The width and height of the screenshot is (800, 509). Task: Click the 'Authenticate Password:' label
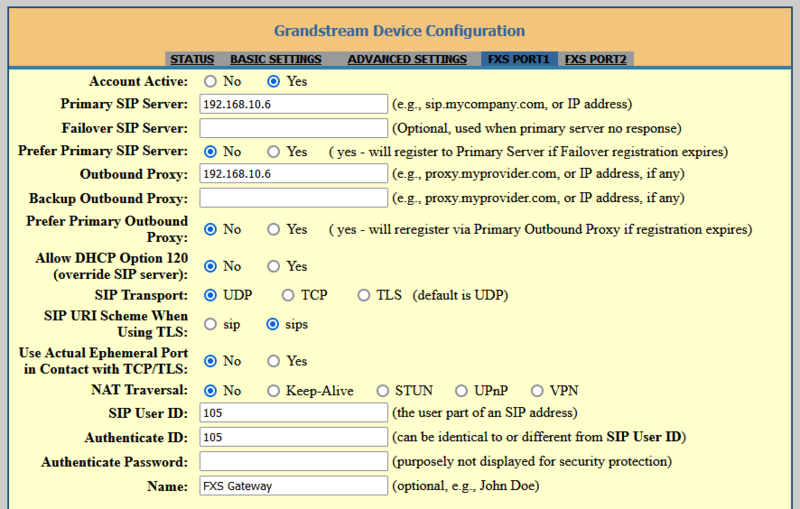(x=114, y=462)
